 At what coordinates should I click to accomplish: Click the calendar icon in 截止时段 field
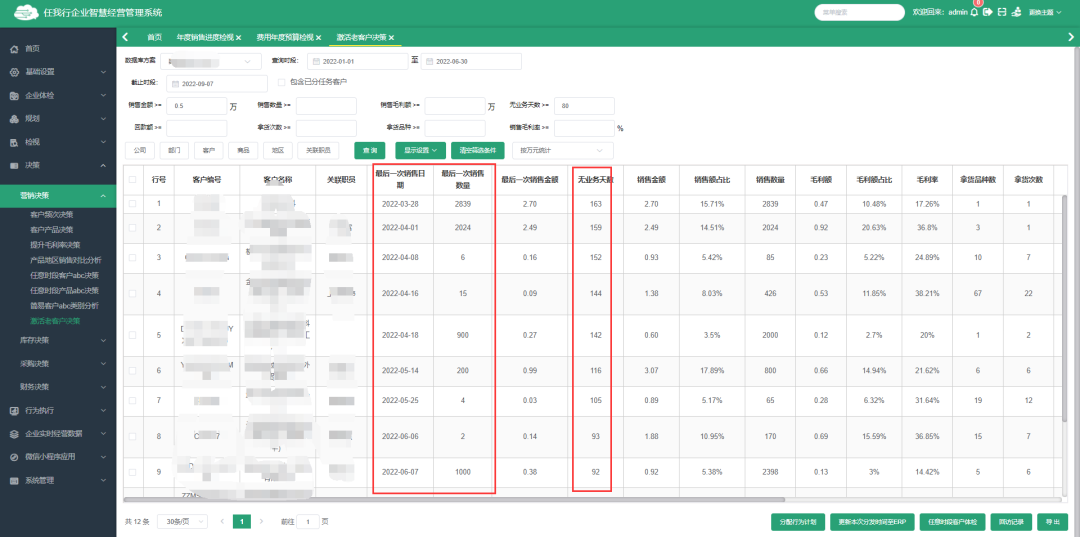(x=175, y=84)
